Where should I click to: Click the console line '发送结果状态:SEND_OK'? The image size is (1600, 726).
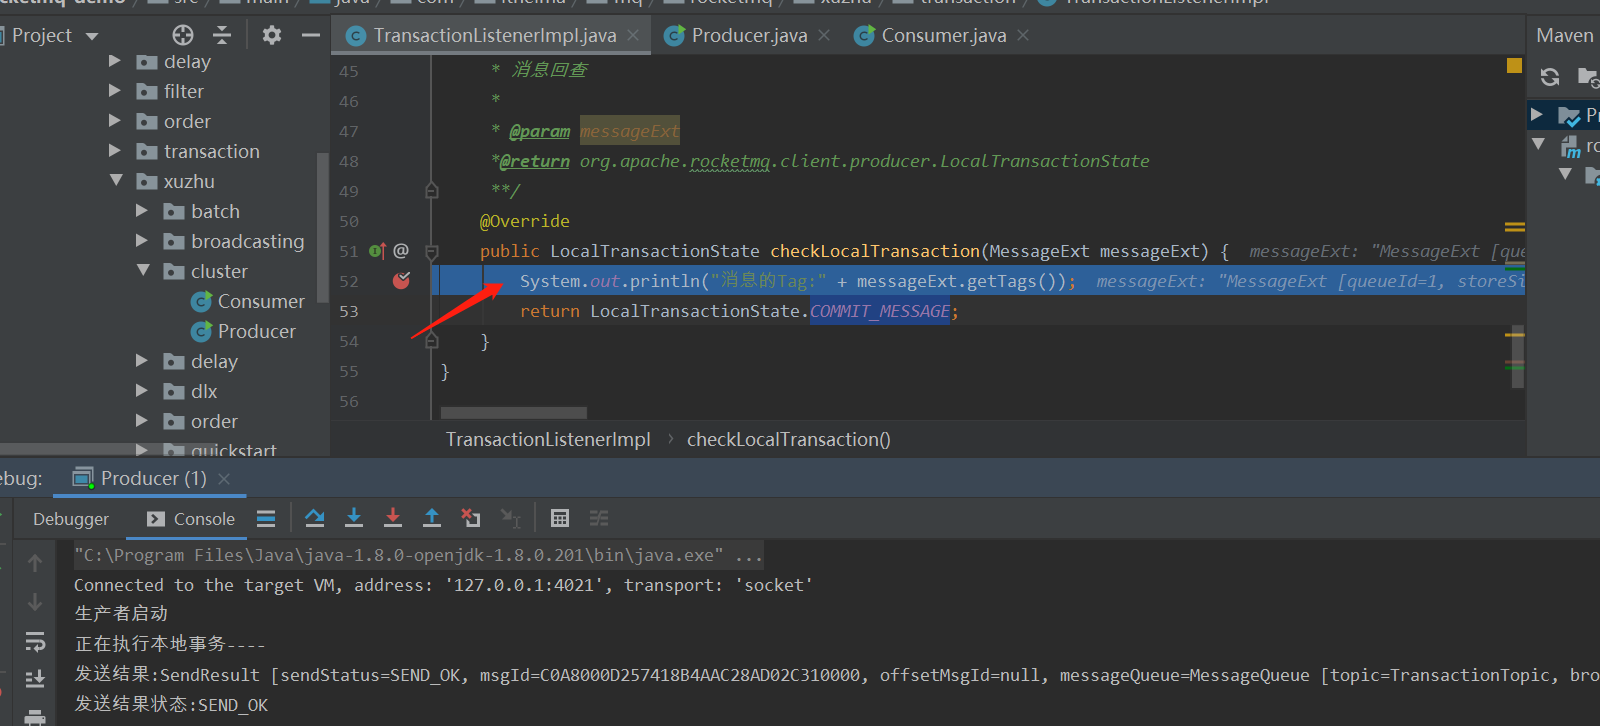coord(171,705)
